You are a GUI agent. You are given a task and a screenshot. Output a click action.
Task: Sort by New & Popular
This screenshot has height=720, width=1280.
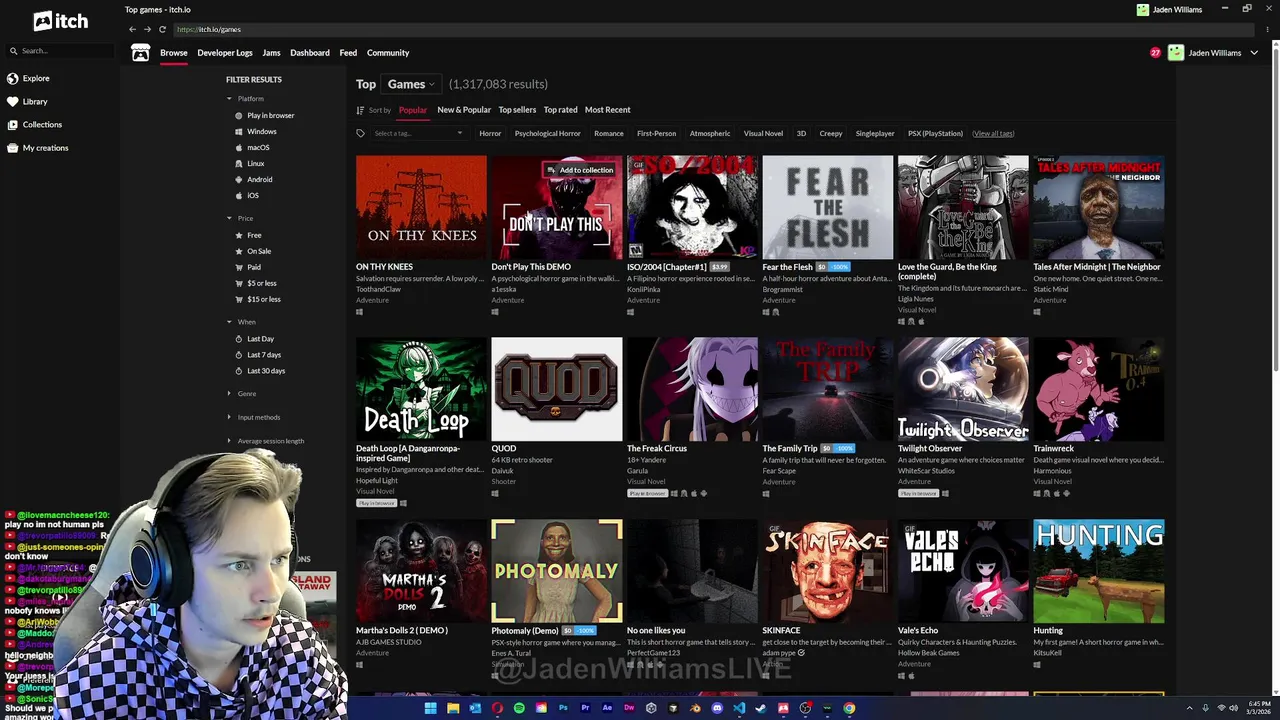click(464, 110)
